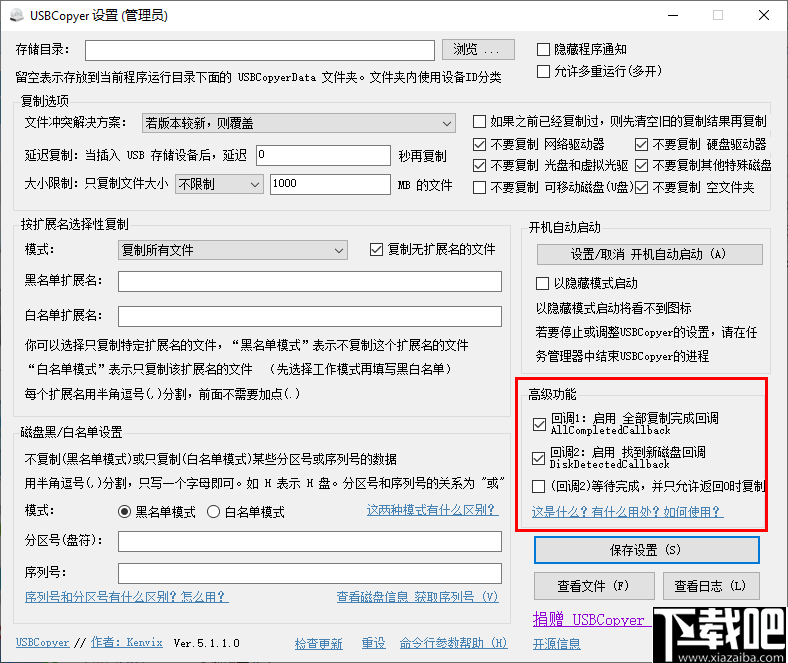The image size is (788, 663).
Task: Click 设置/取消 开机自动启动 (A) button
Action: click(649, 254)
